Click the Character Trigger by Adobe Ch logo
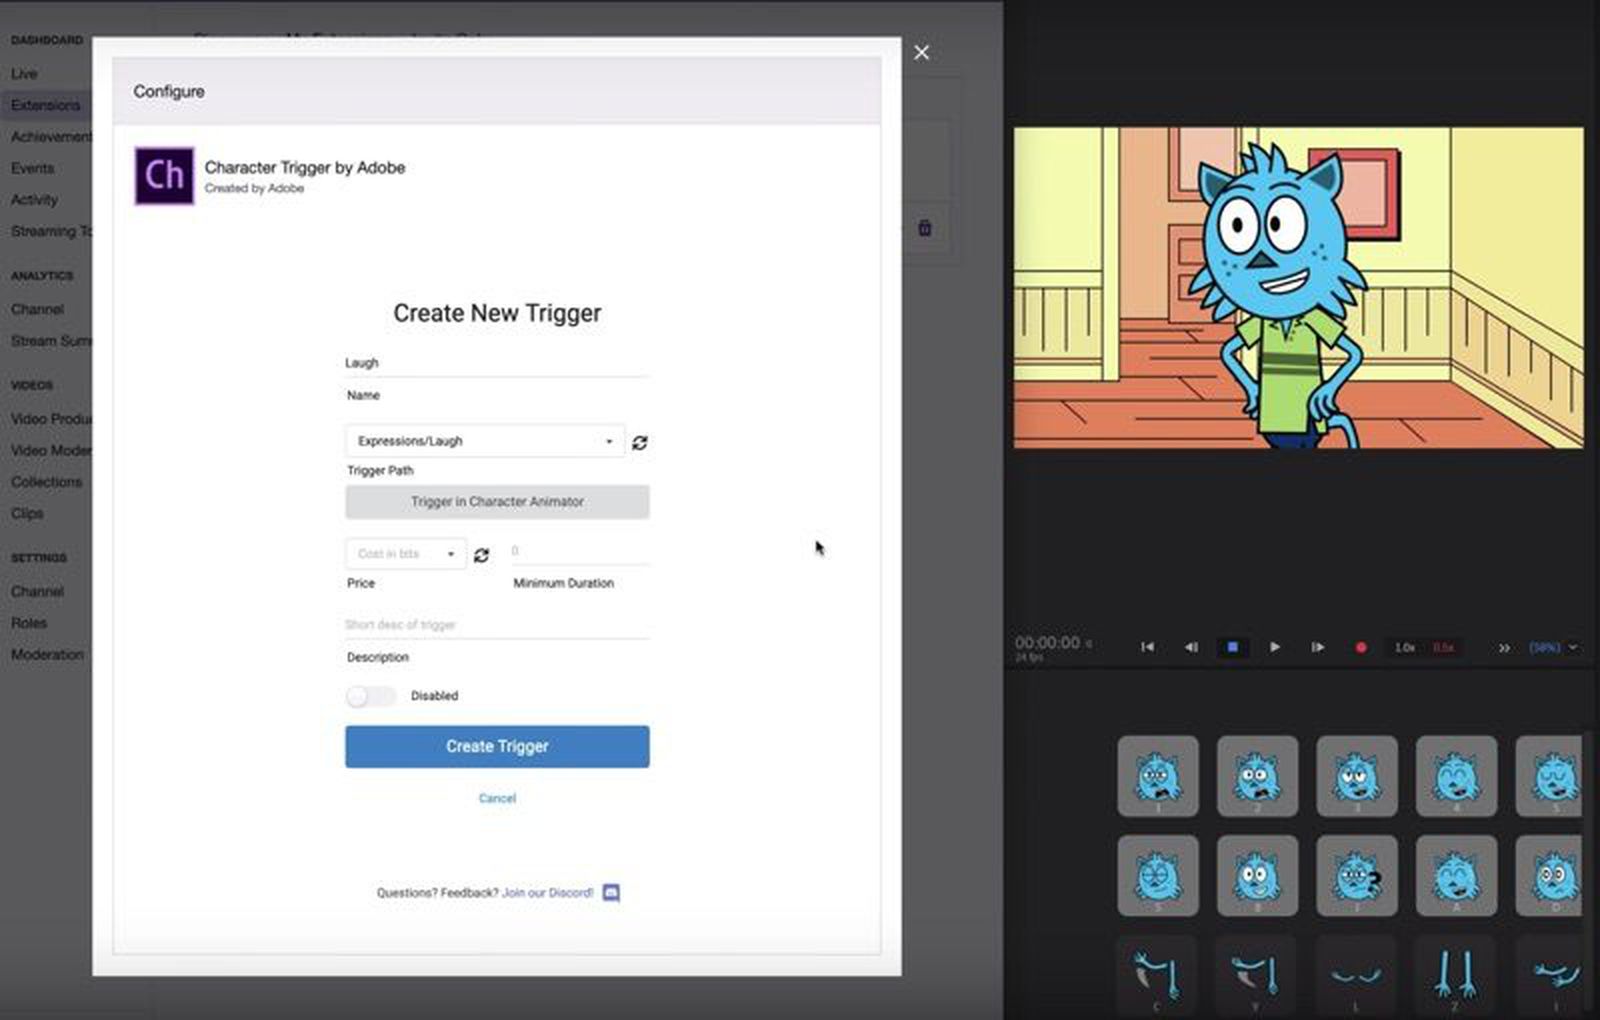 click(163, 176)
